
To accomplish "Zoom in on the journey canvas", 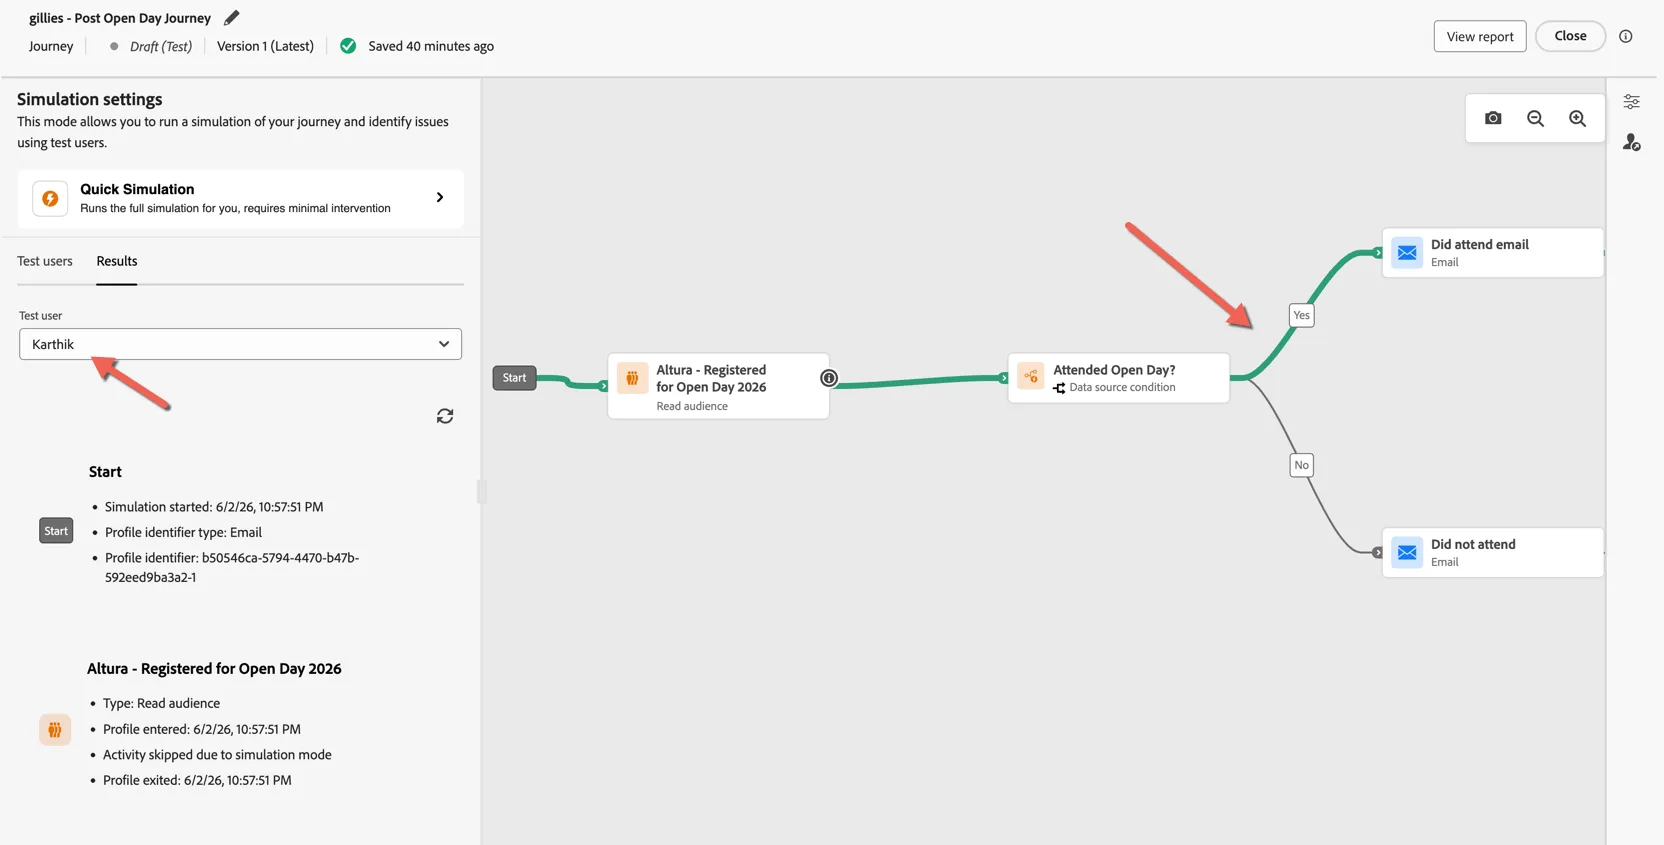I will coord(1577,118).
